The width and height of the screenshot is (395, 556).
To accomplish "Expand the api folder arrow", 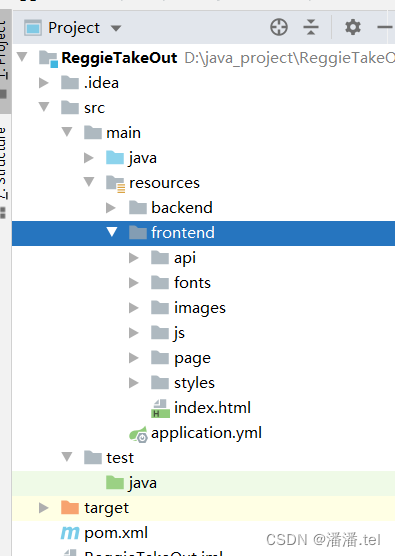I will (x=134, y=258).
